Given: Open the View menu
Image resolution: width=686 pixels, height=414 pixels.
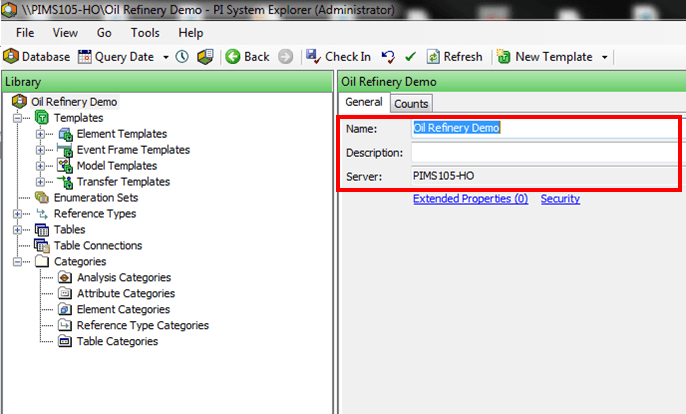Looking at the screenshot, I should tap(65, 33).
